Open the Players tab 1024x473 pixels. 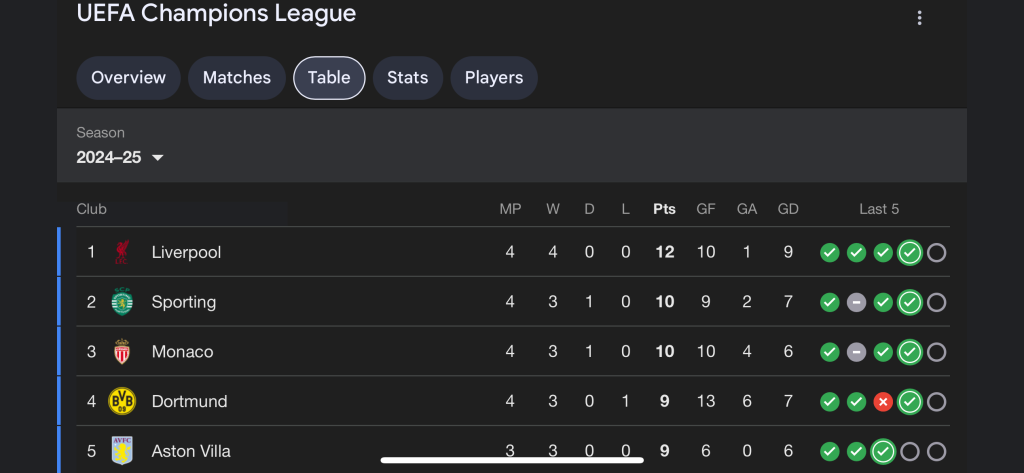tap(494, 78)
